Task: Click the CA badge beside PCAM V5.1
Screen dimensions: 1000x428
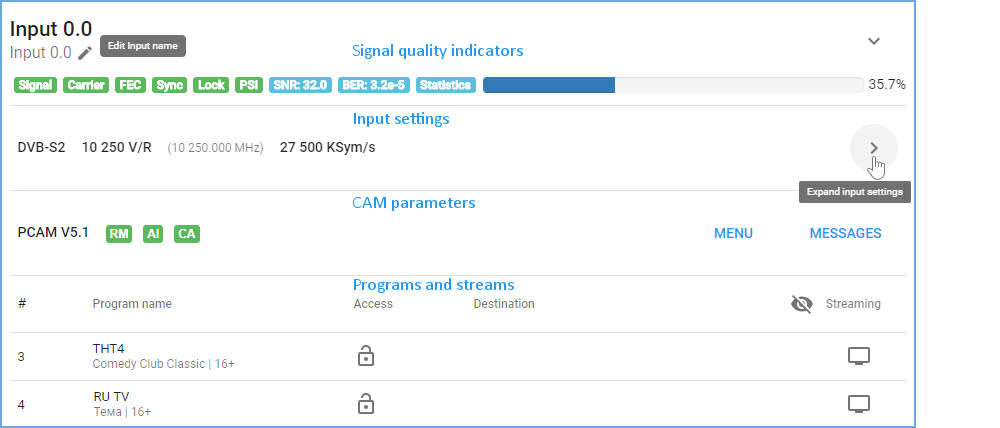Action: [x=187, y=234]
